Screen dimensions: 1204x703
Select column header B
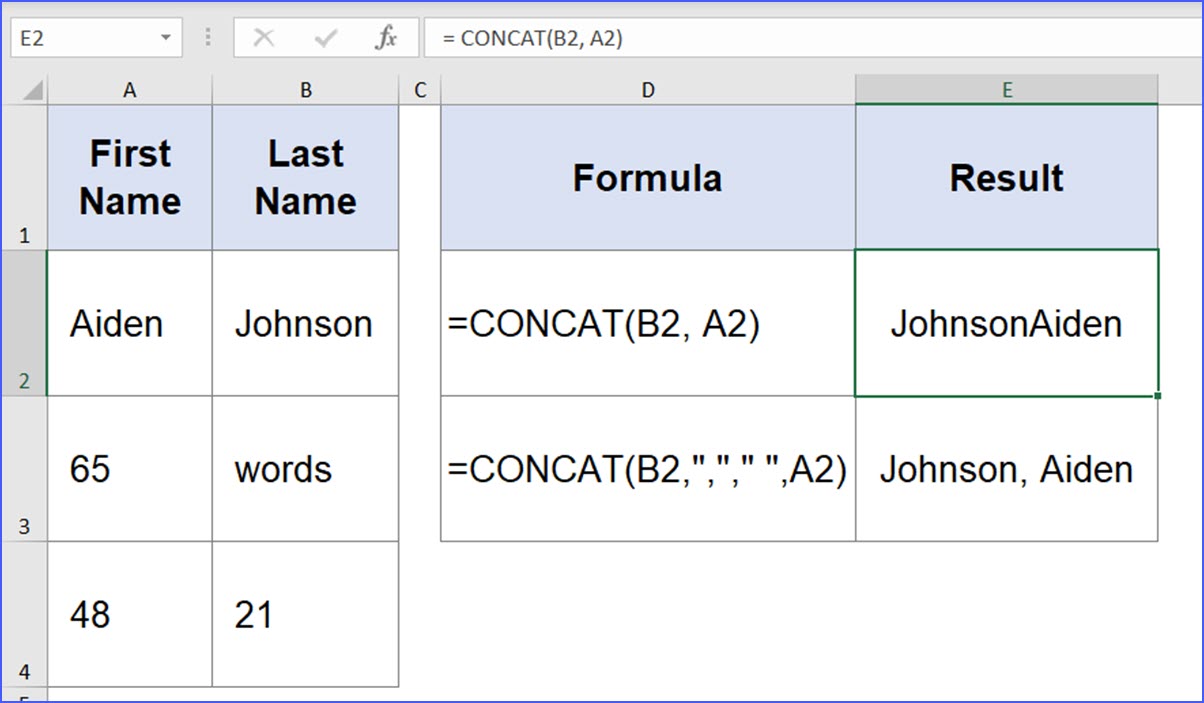(304, 89)
